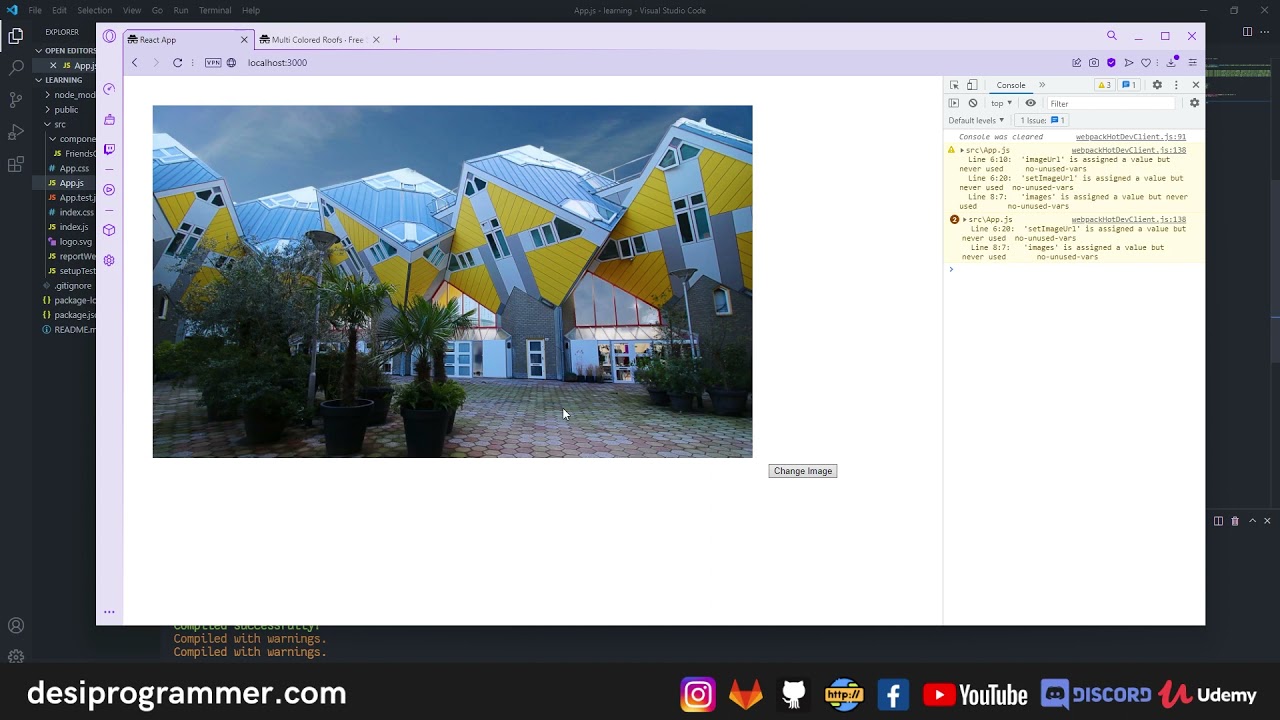1280x720 pixels.
Task: Click the cube houses image
Action: [452, 281]
